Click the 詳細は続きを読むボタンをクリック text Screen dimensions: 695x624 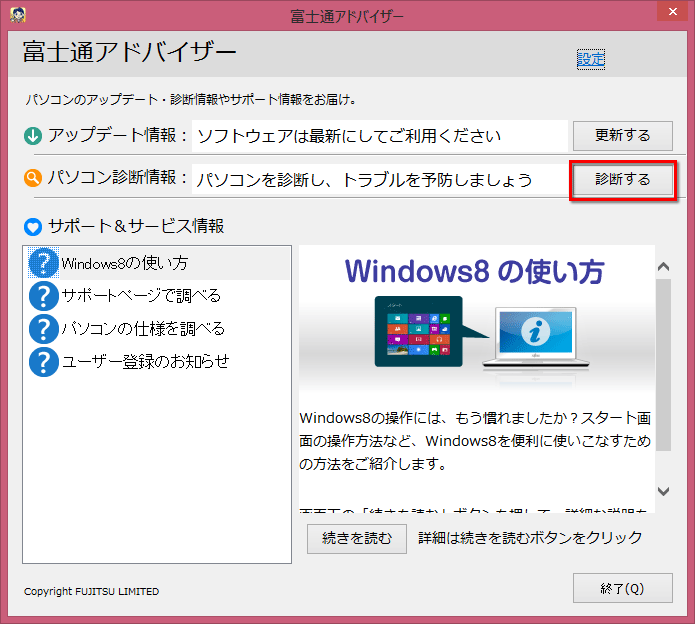530,538
